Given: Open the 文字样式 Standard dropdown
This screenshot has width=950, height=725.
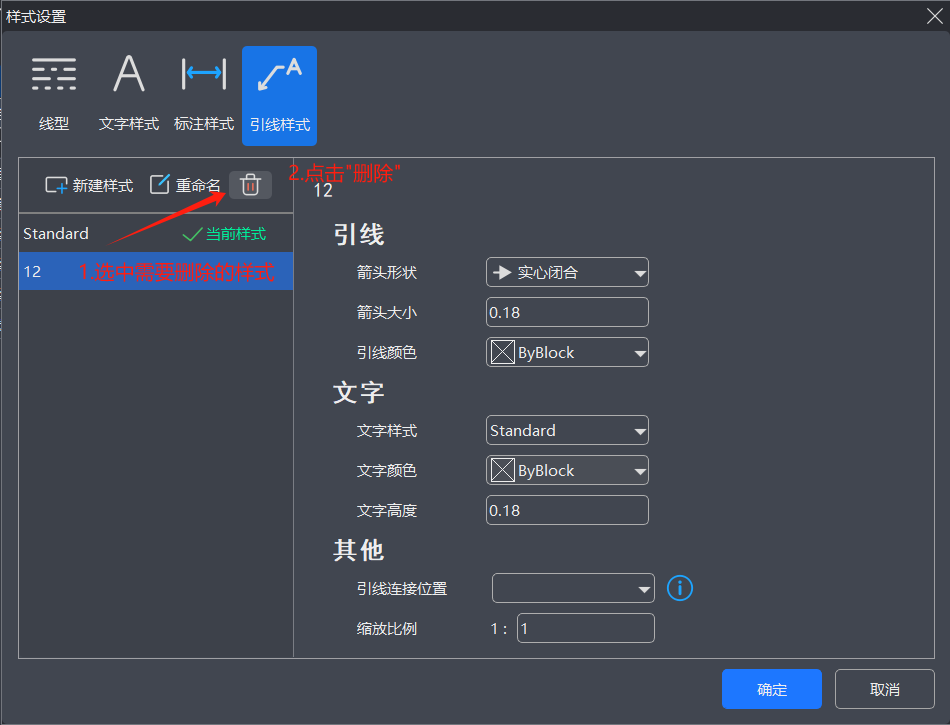Looking at the screenshot, I should click(x=567, y=431).
